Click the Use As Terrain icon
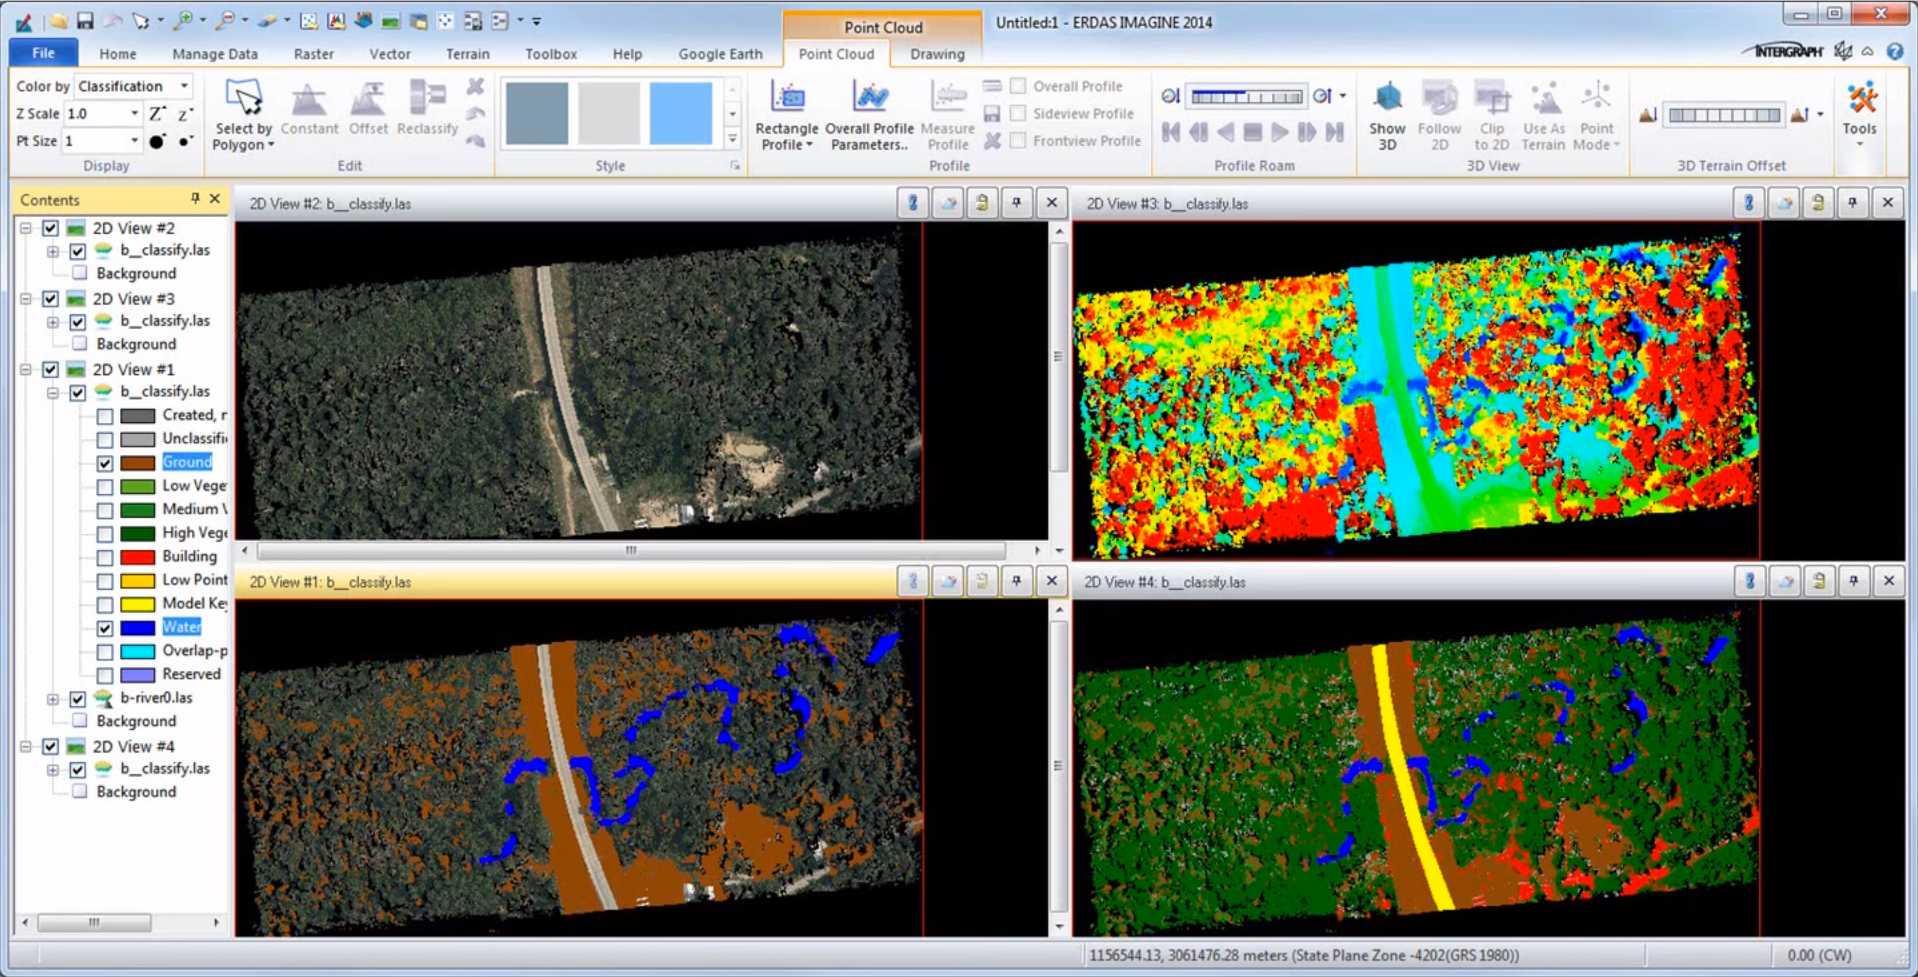The image size is (1918, 977). pyautogui.click(x=1543, y=115)
